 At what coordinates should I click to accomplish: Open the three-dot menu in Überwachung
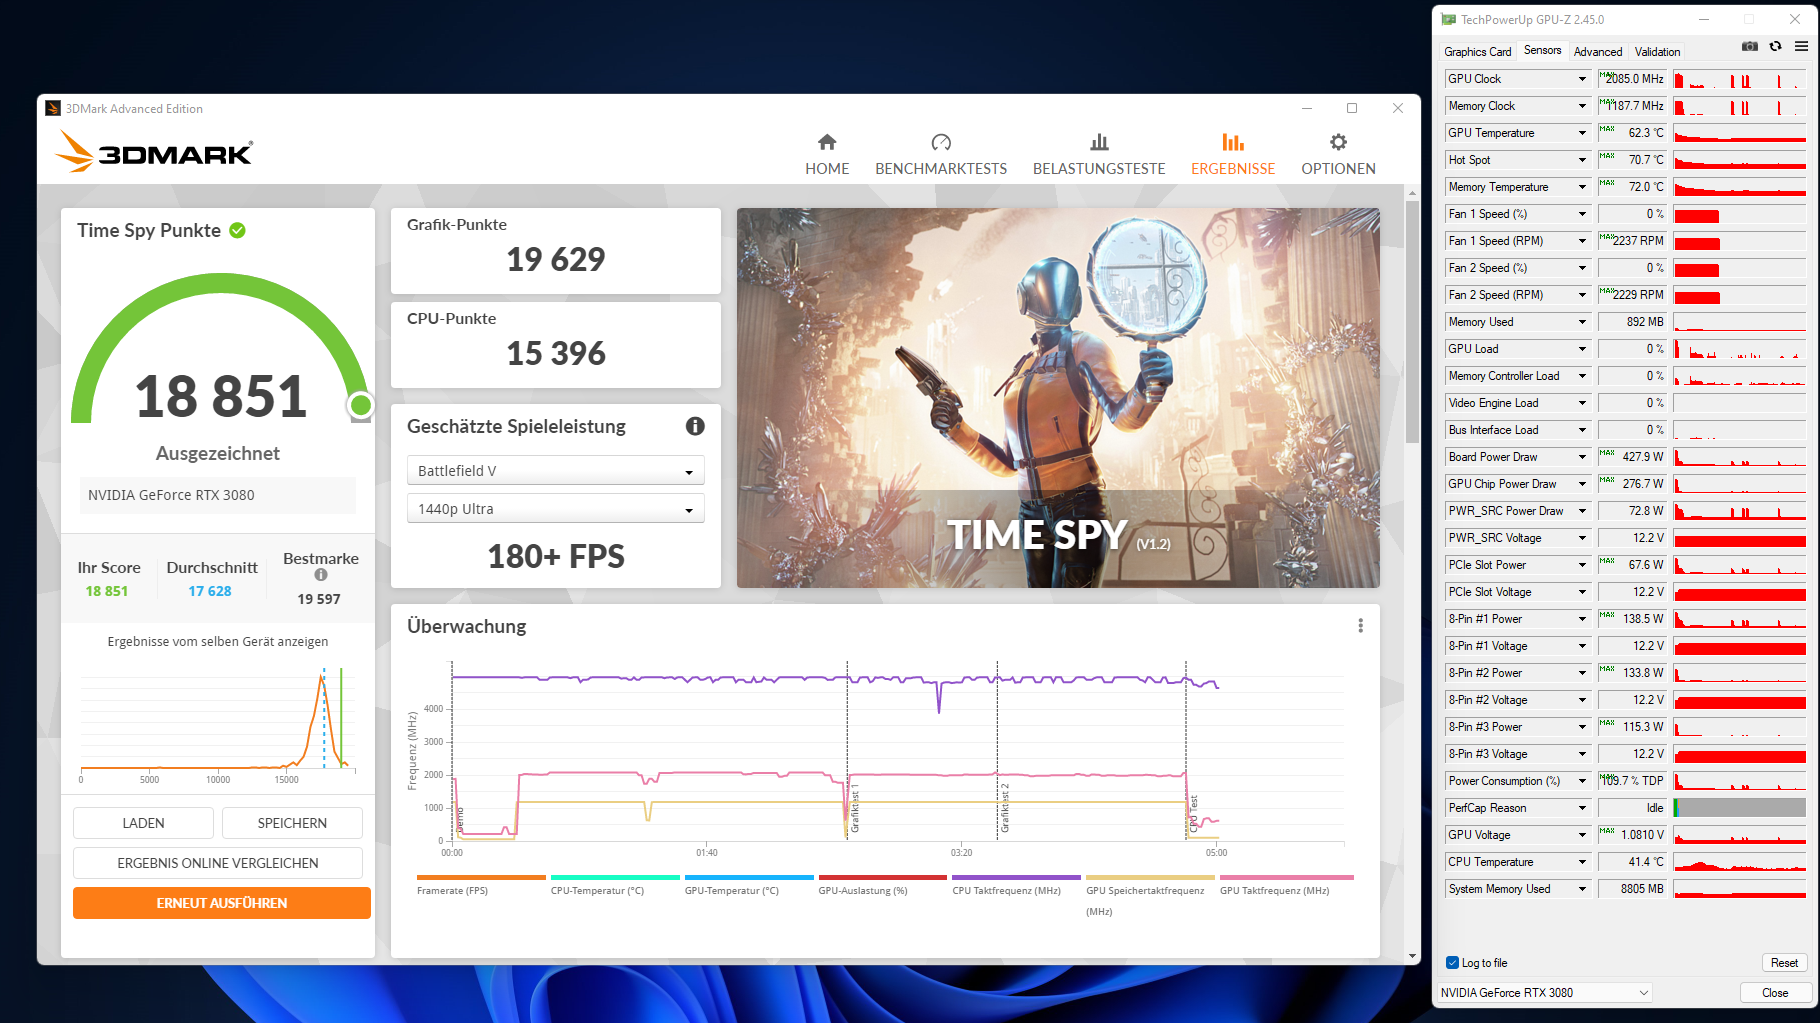click(1360, 626)
